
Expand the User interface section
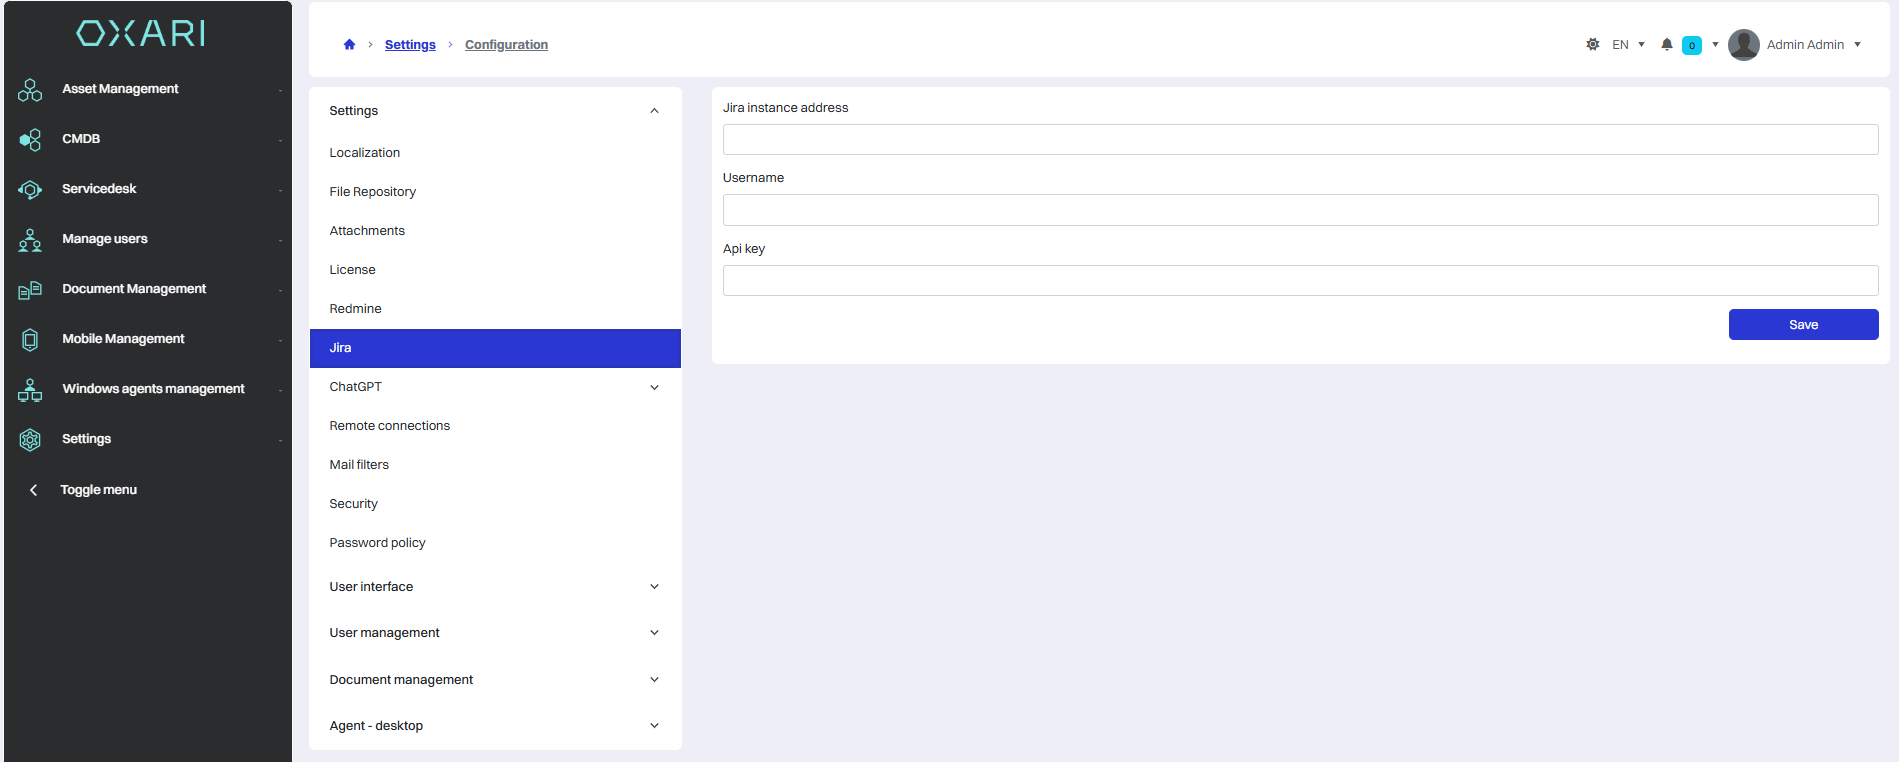(x=654, y=587)
